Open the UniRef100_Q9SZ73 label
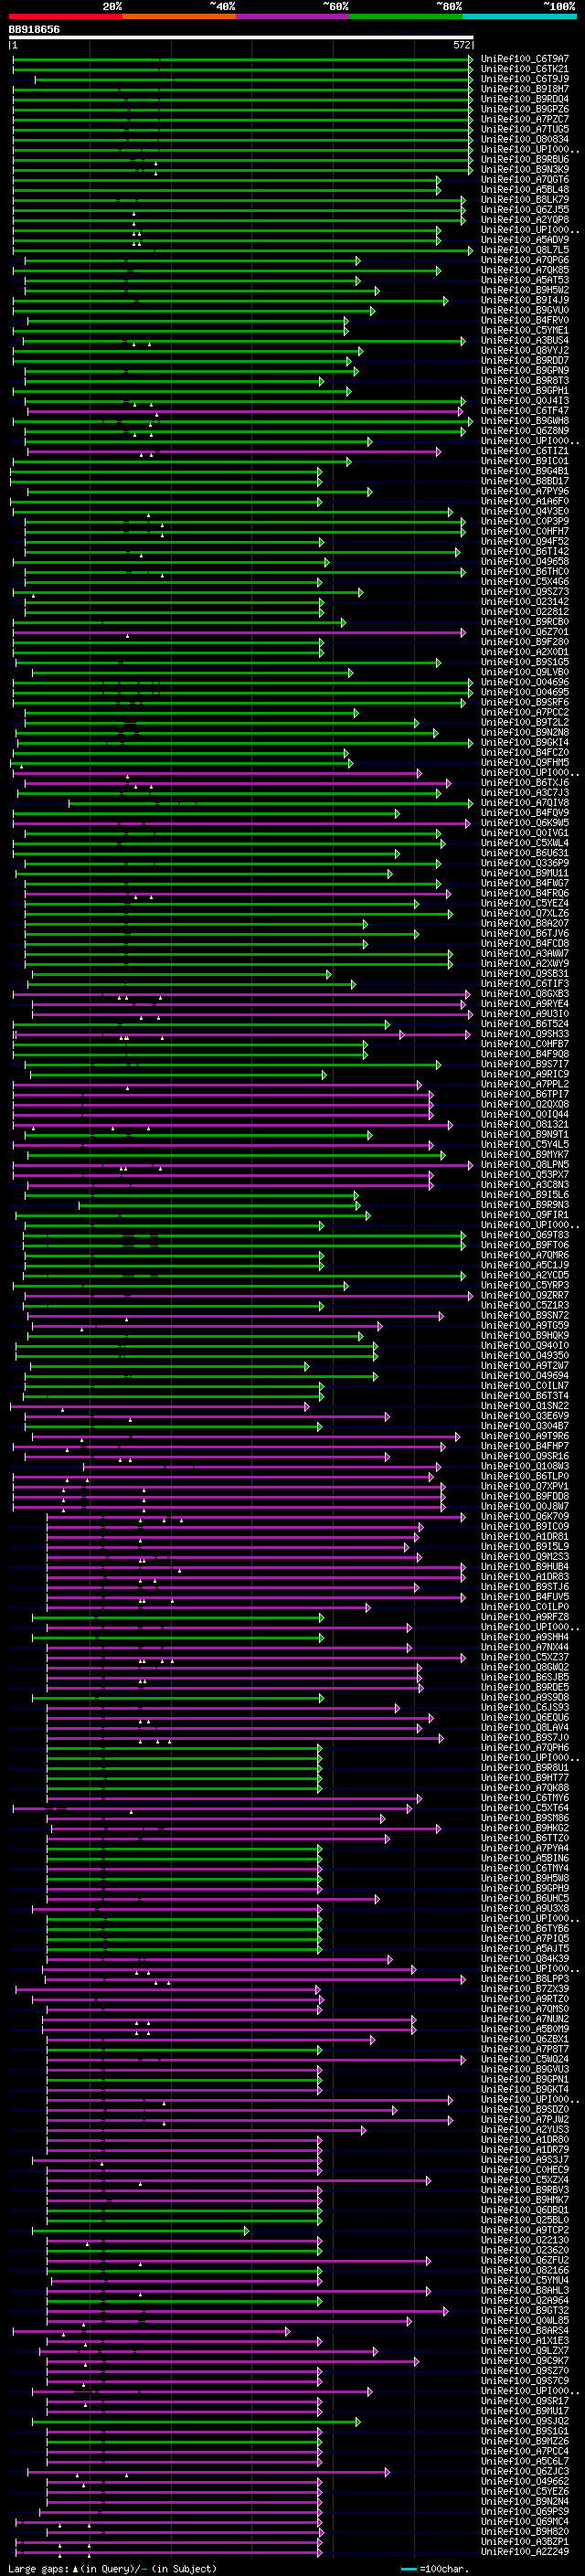 tap(525, 592)
